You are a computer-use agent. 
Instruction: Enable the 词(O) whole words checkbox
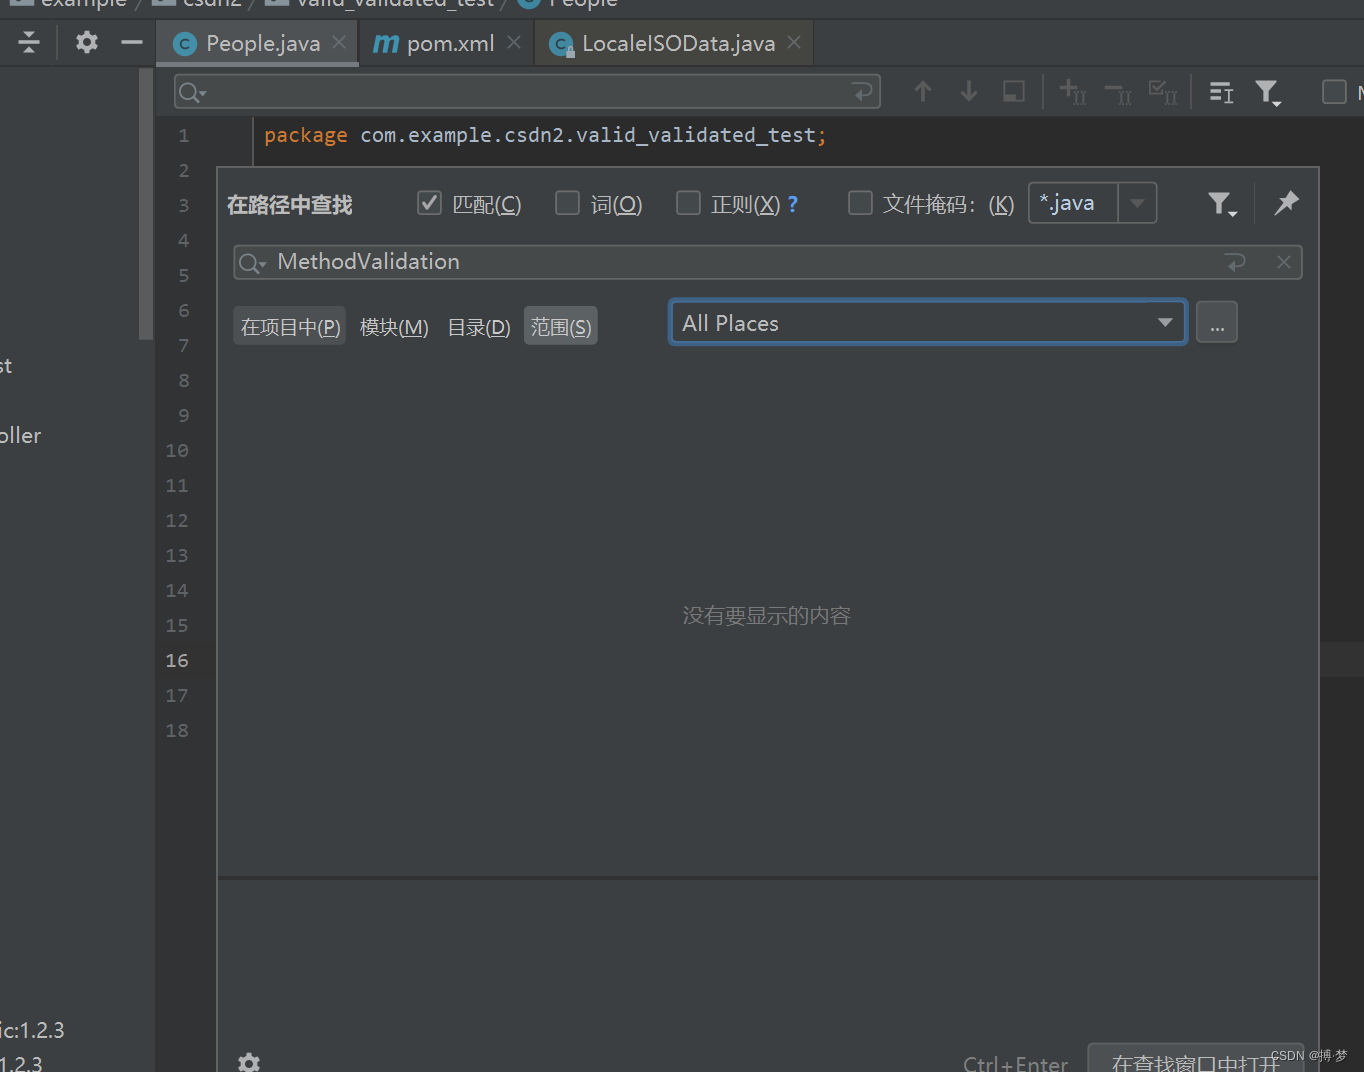(x=567, y=203)
